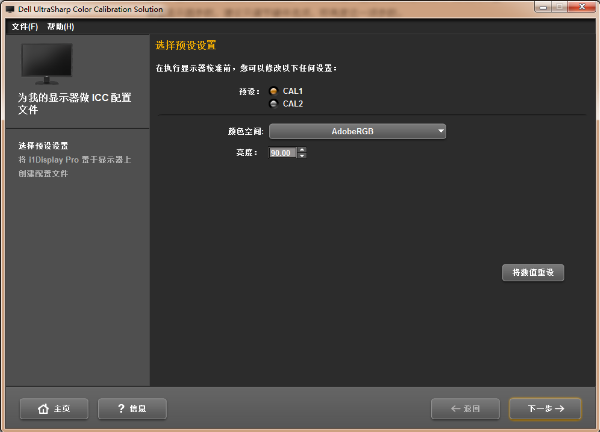Open help via the bottom 帮助 button
This screenshot has height=432, width=600.
click(x=132, y=408)
